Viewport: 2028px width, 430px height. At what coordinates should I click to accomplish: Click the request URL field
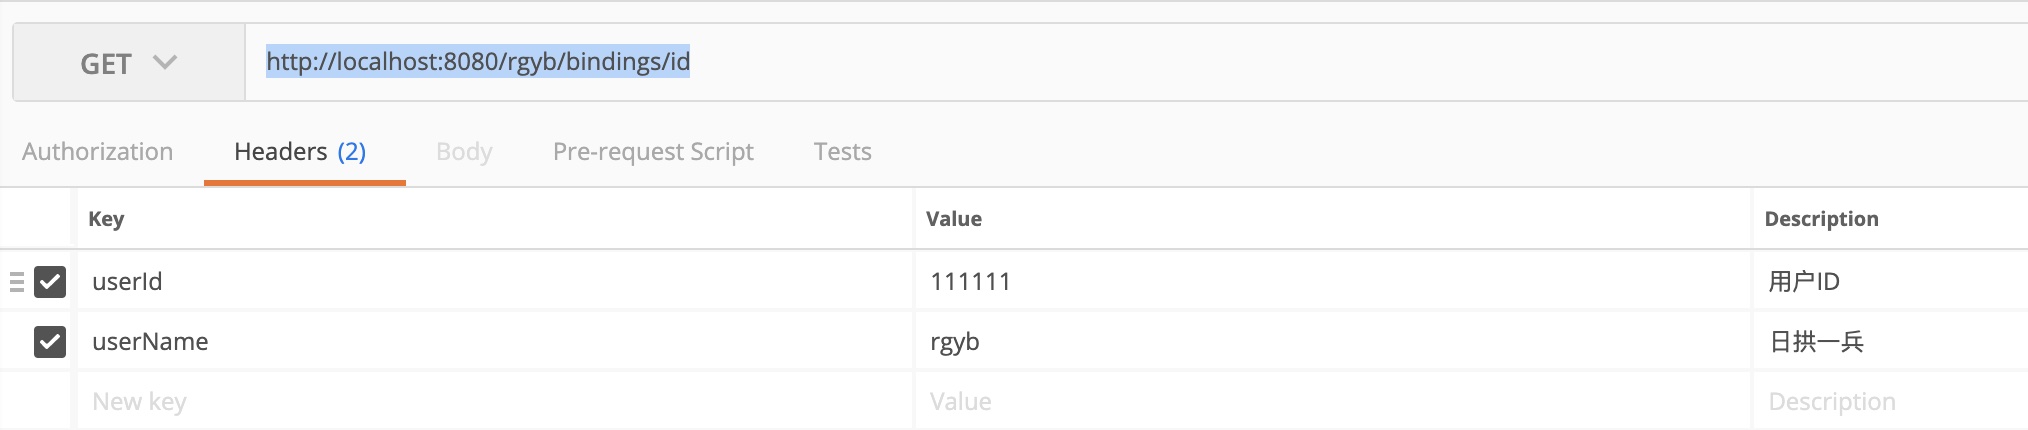pos(1100,62)
